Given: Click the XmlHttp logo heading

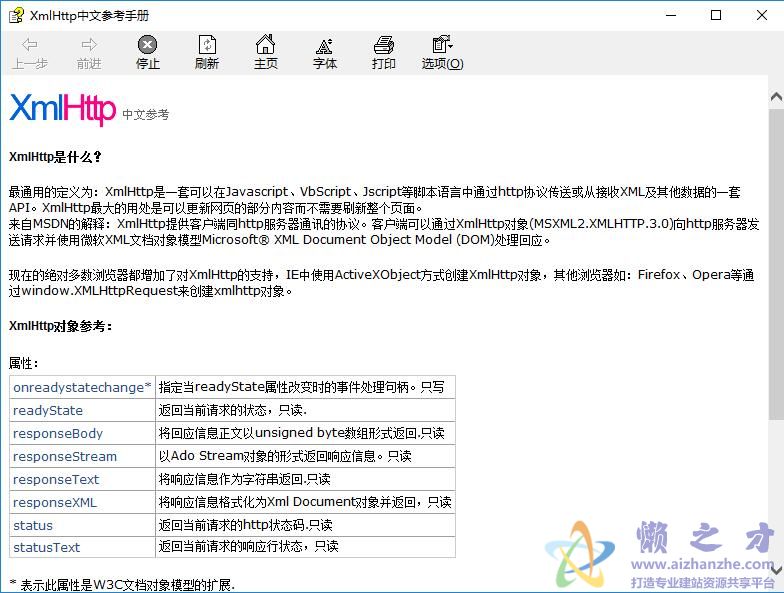Looking at the screenshot, I should pyautogui.click(x=62, y=109).
